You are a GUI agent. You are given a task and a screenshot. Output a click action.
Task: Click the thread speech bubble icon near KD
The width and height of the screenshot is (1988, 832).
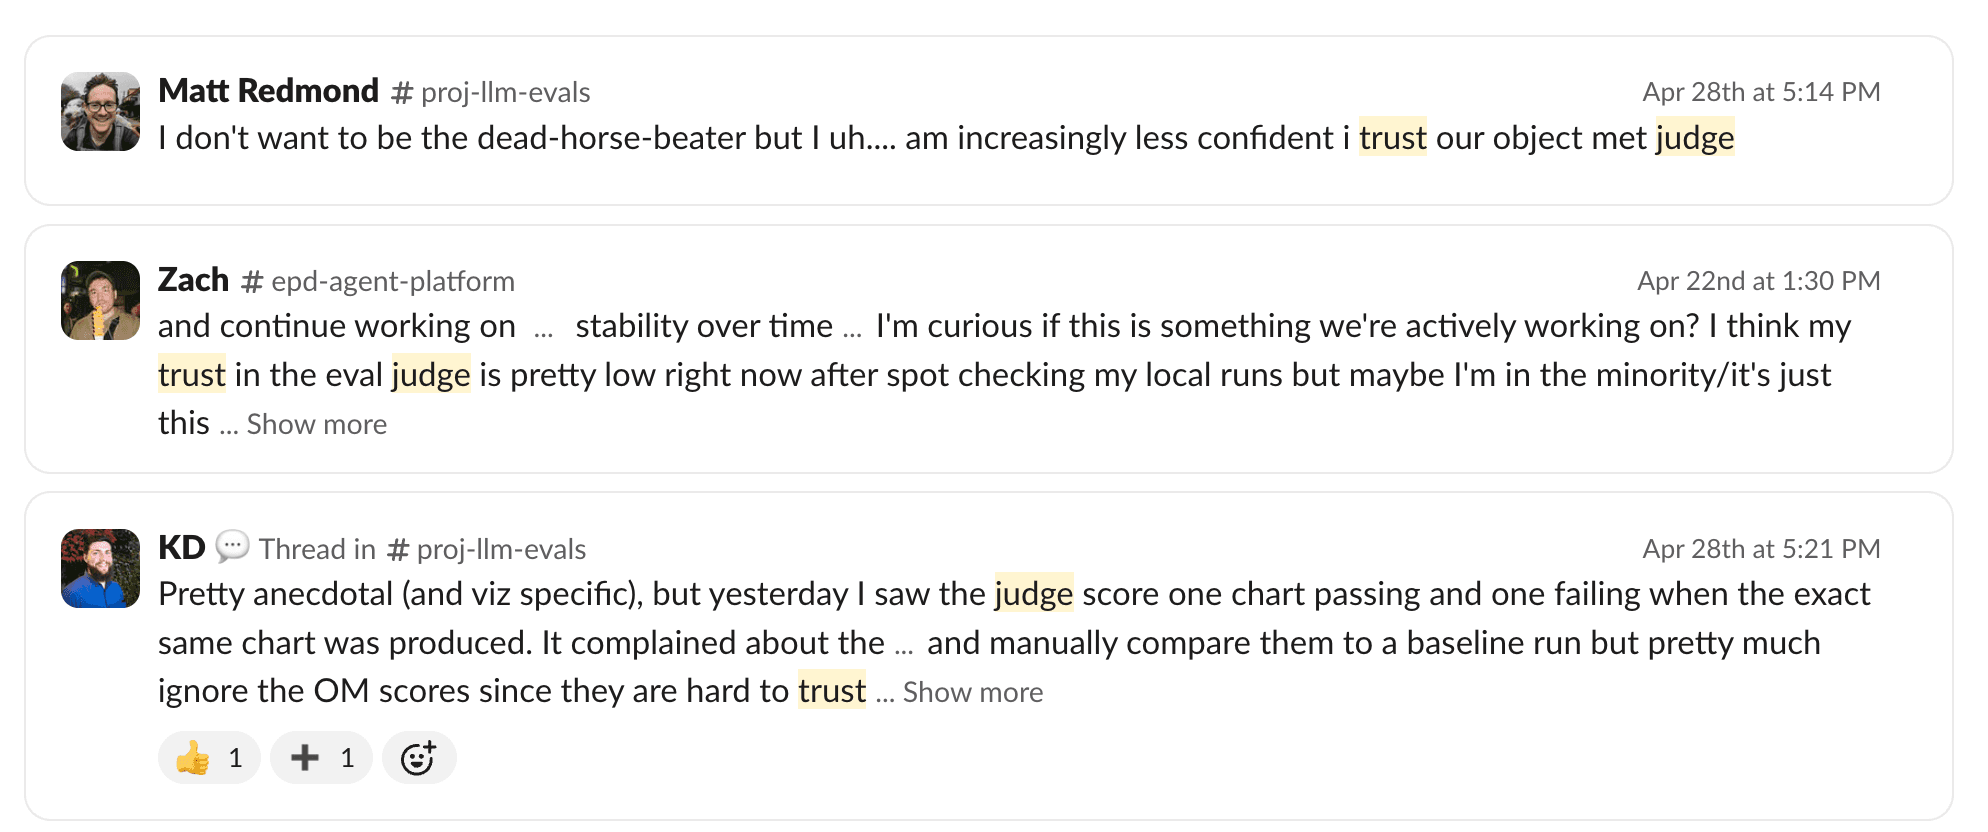coord(232,546)
